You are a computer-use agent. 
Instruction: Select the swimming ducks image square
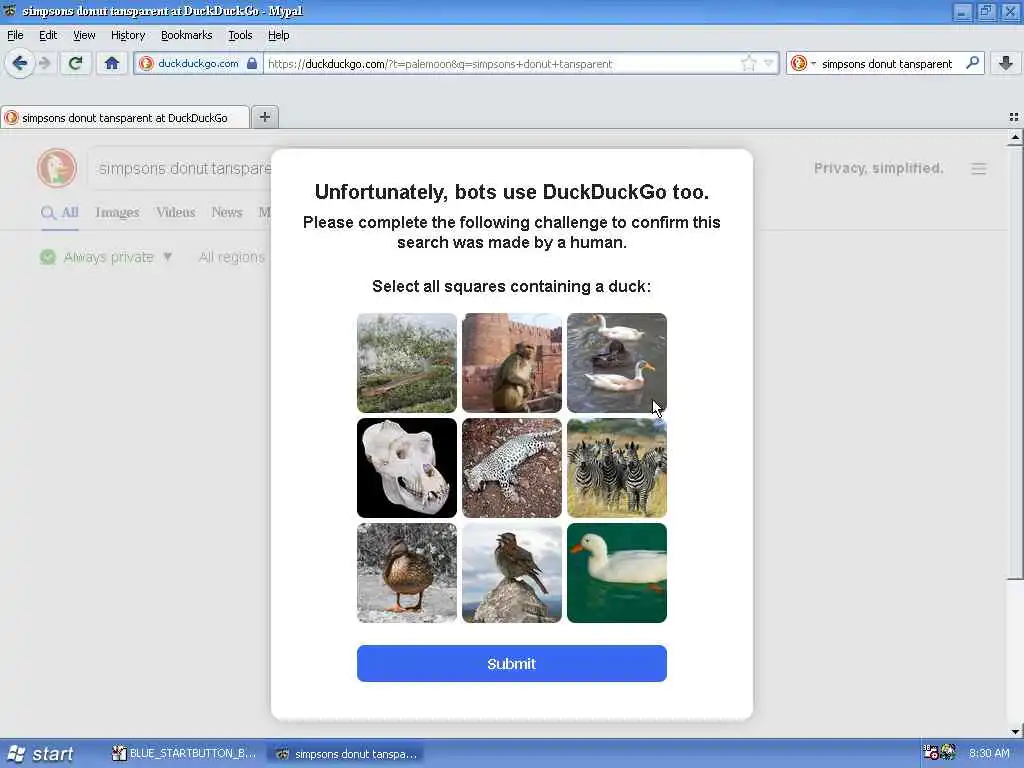[616, 362]
